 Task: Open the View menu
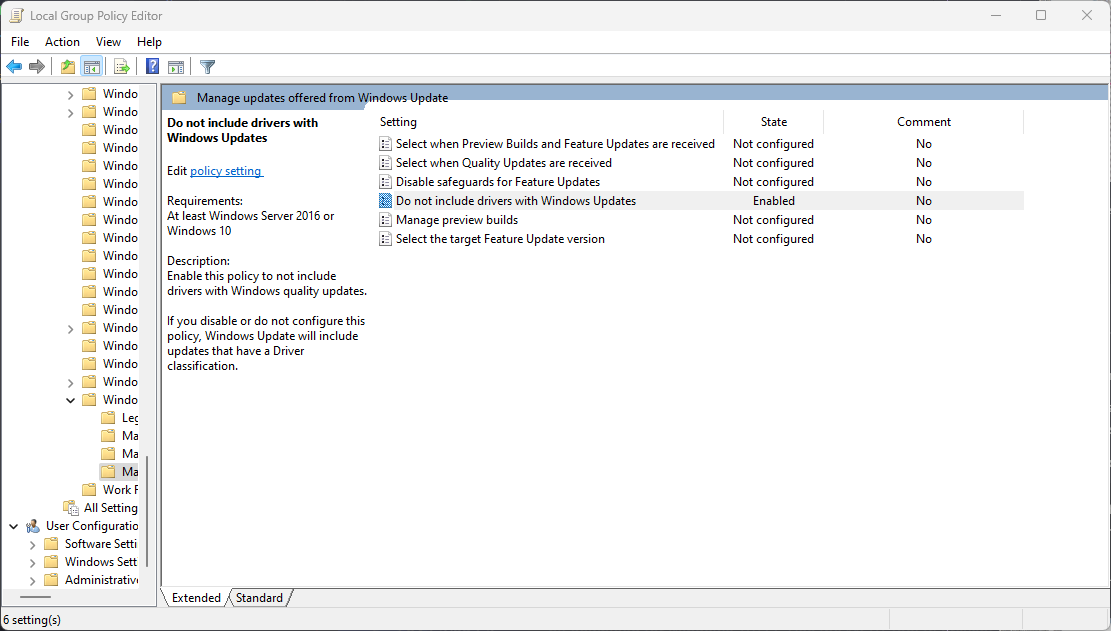[x=108, y=42]
